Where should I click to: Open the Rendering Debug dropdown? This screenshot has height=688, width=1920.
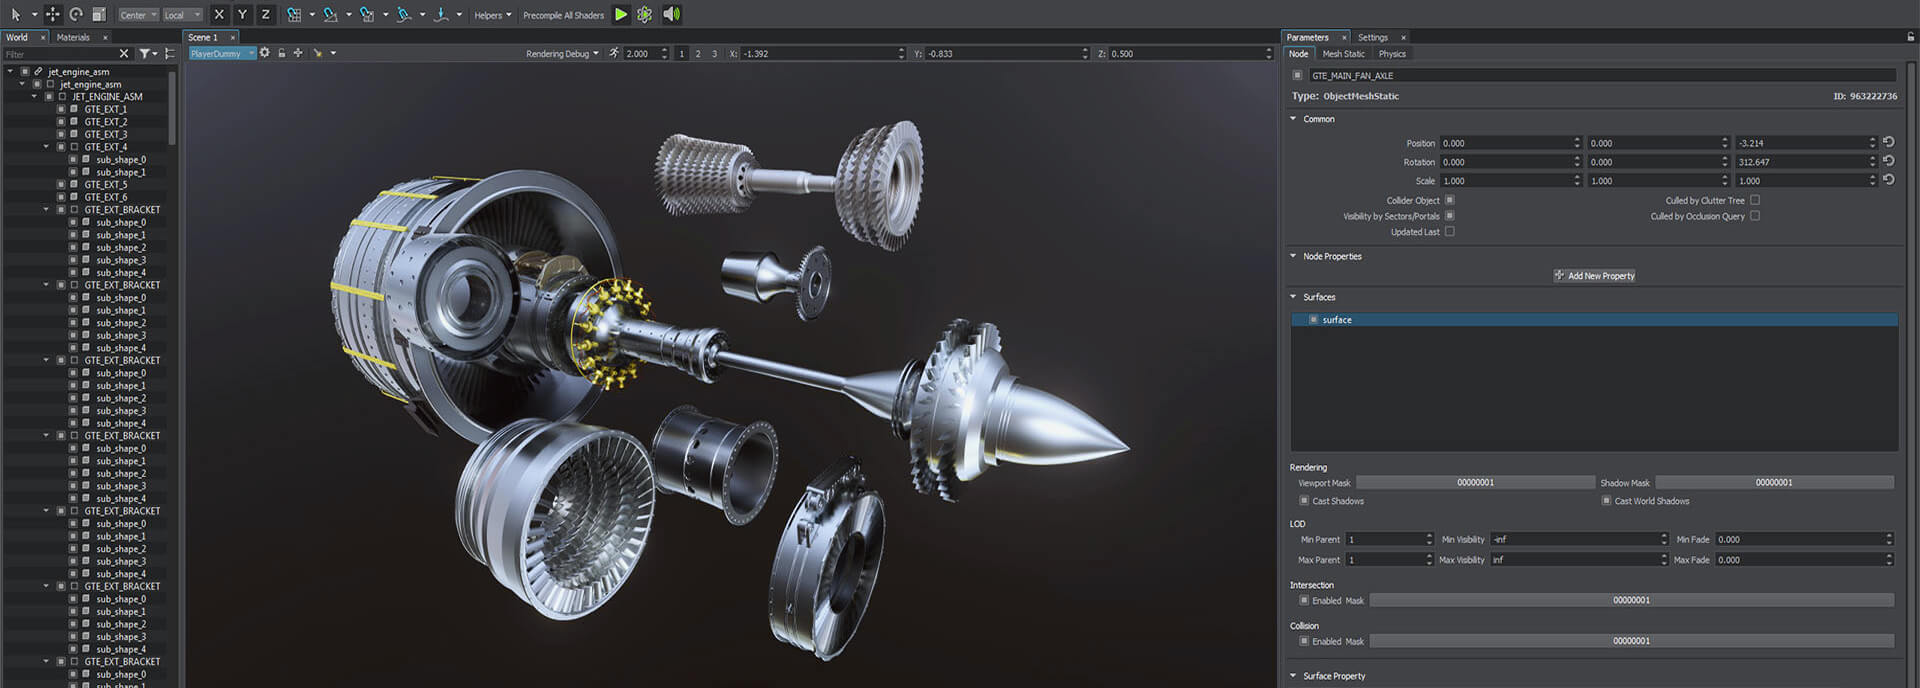point(562,54)
